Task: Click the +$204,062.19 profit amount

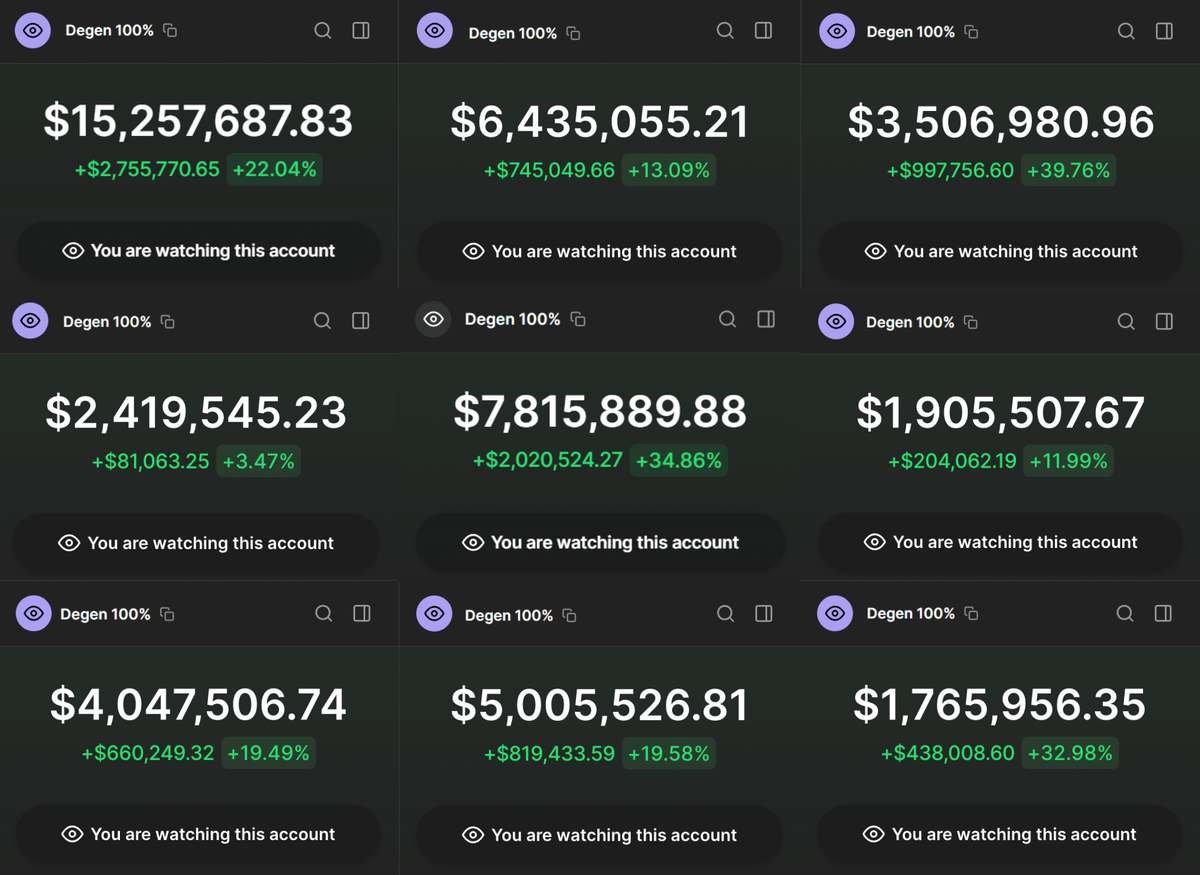Action: (952, 461)
